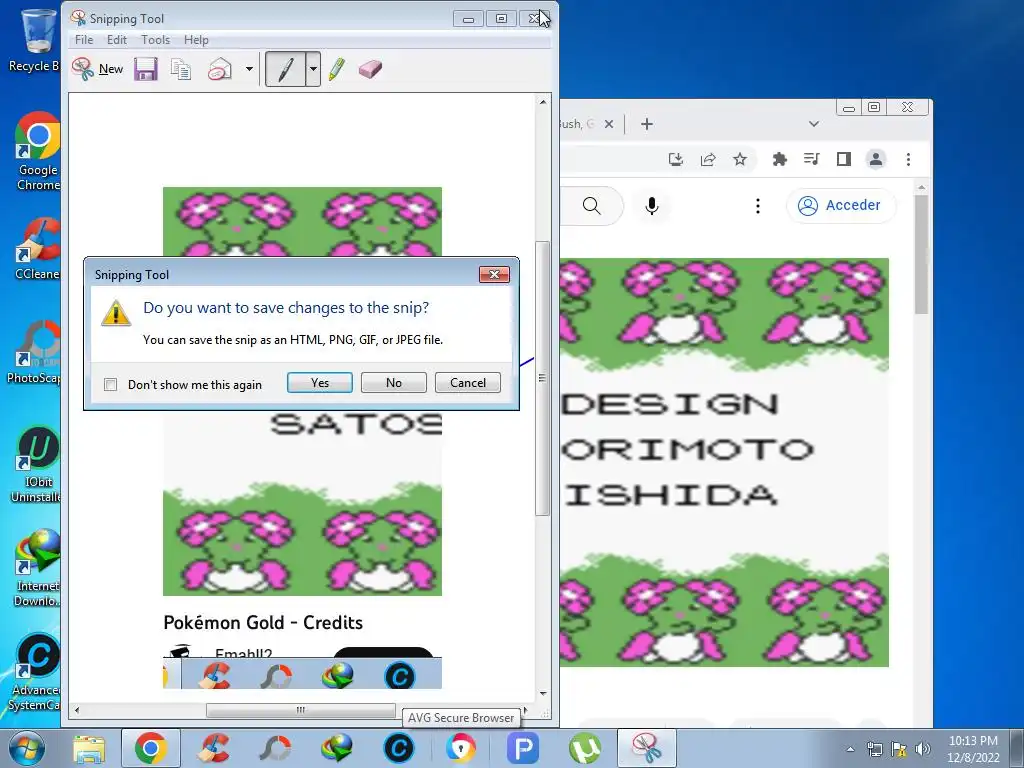Screen dimensions: 1024x768
Task: Click the Acceder sign-in button
Action: coord(840,205)
